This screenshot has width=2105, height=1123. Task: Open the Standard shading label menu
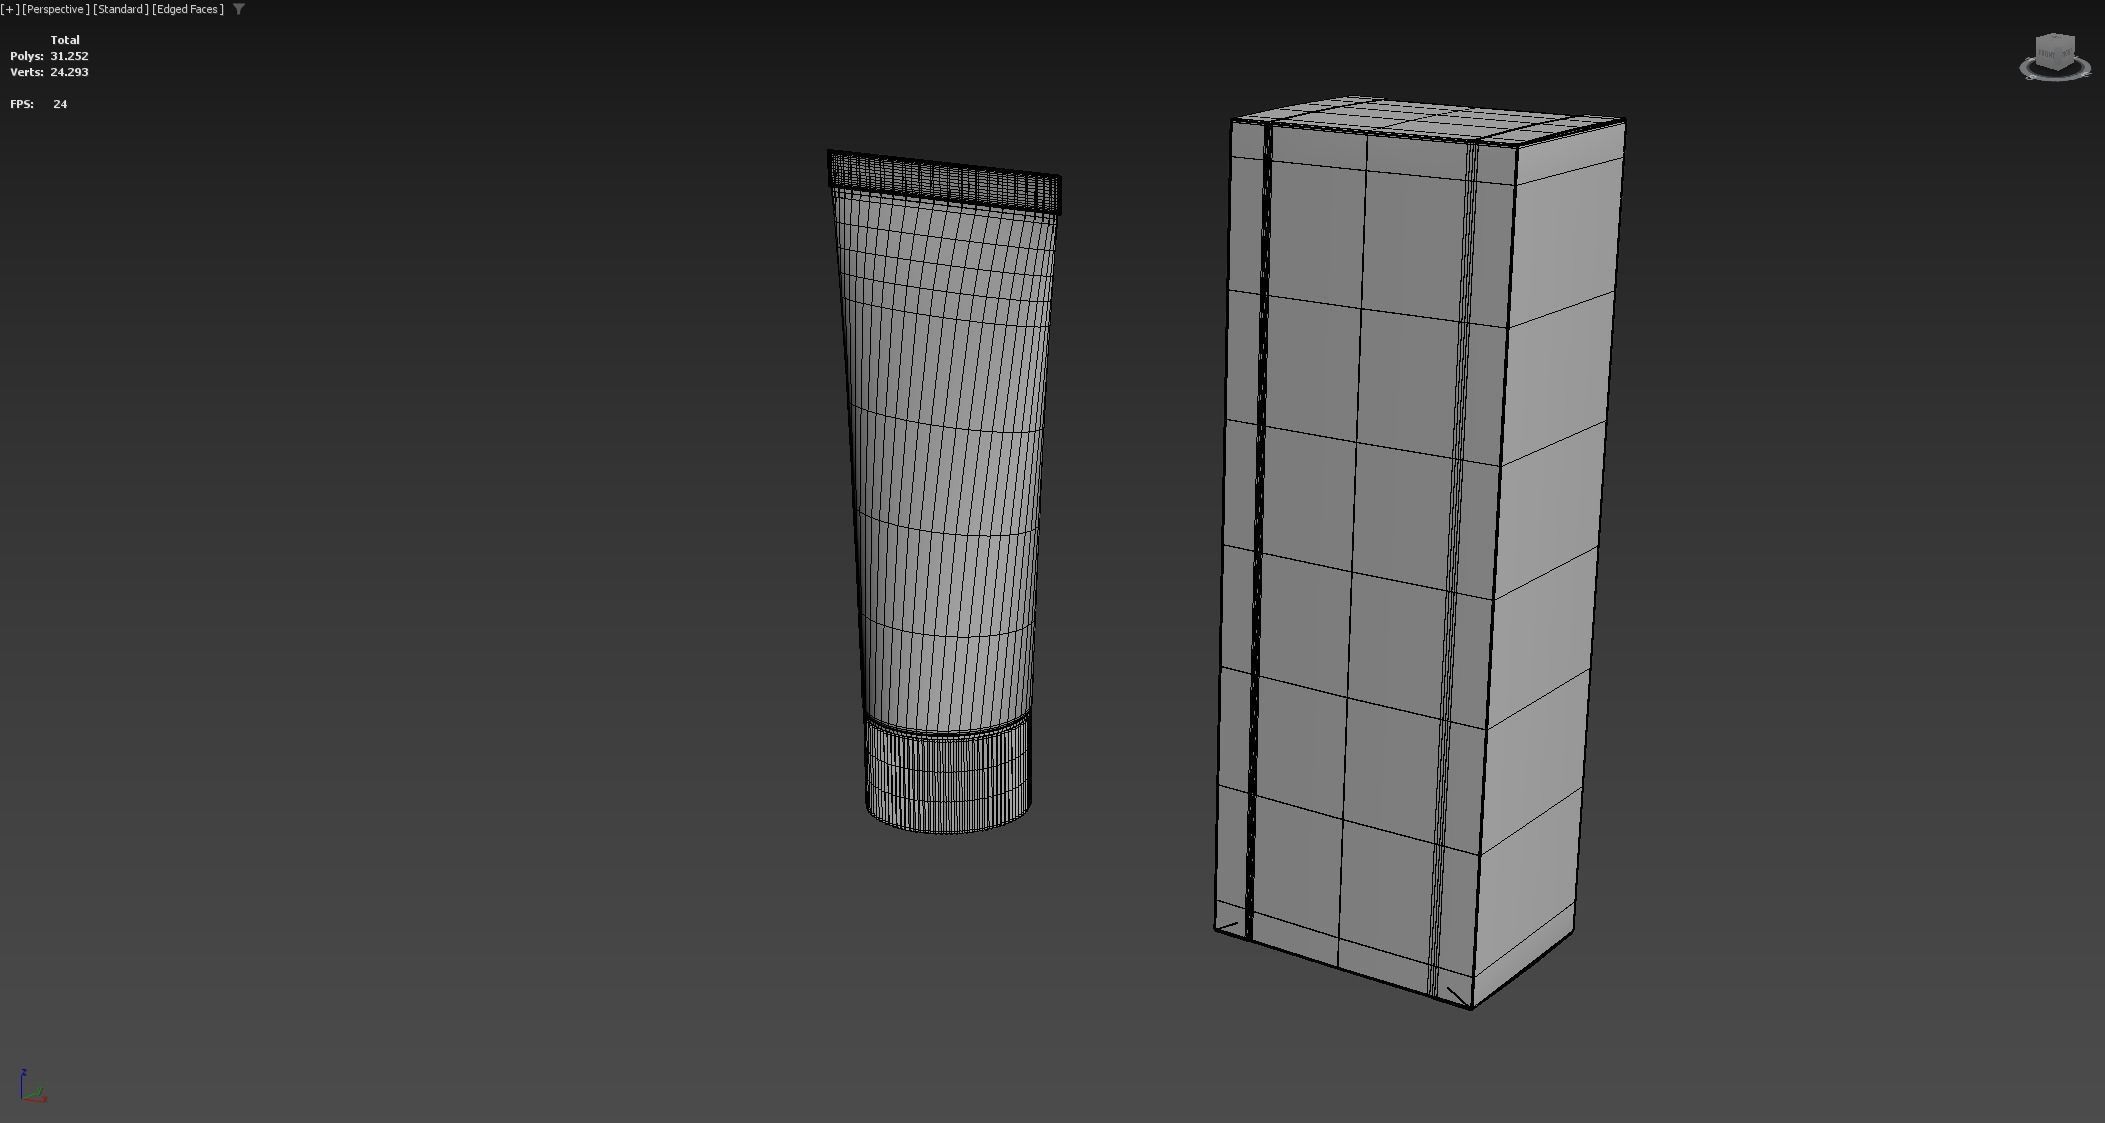pyautogui.click(x=121, y=9)
